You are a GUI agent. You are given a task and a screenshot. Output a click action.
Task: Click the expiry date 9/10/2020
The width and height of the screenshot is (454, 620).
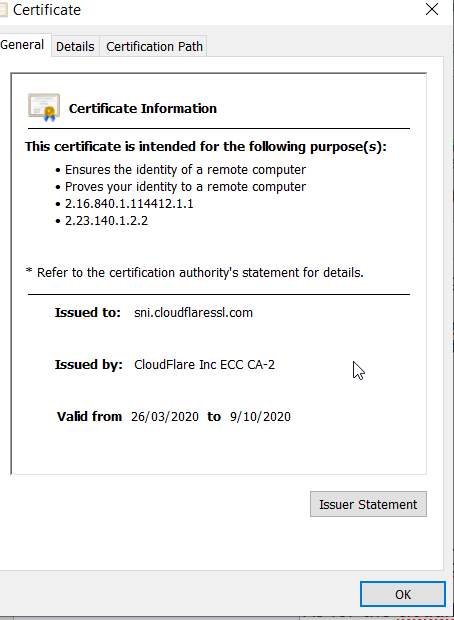pyautogui.click(x=260, y=417)
